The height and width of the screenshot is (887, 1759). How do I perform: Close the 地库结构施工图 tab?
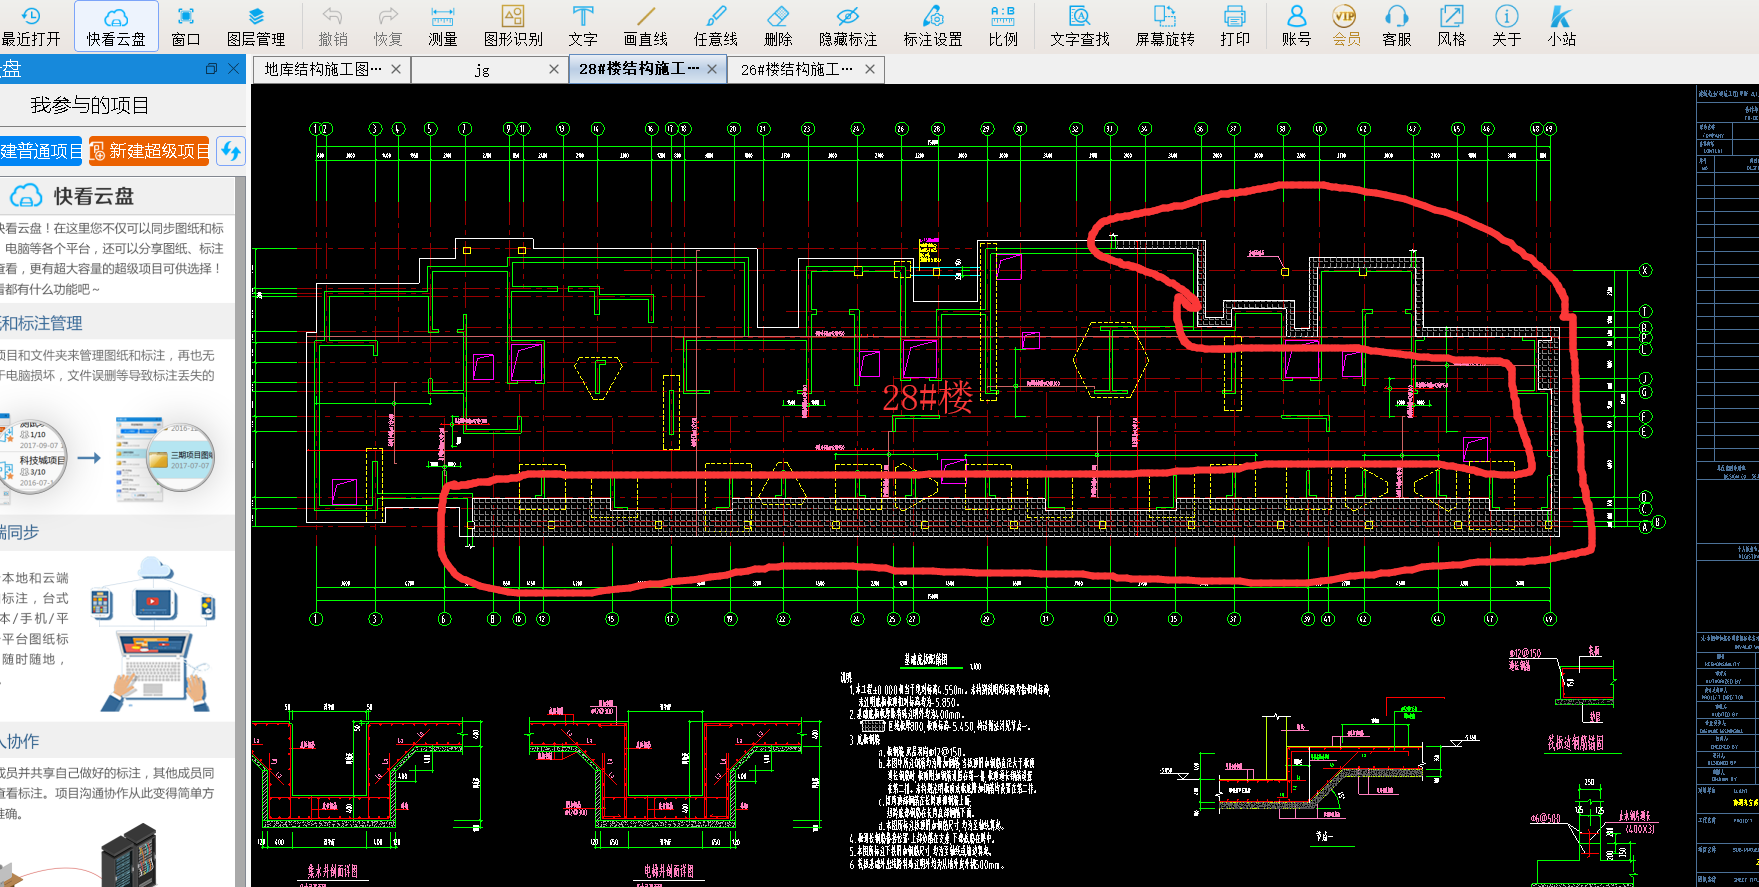click(x=396, y=69)
